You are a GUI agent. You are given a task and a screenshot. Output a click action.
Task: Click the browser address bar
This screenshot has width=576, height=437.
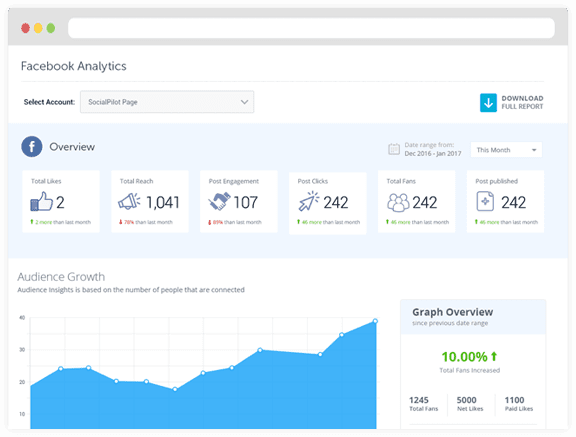pyautogui.click(x=311, y=28)
